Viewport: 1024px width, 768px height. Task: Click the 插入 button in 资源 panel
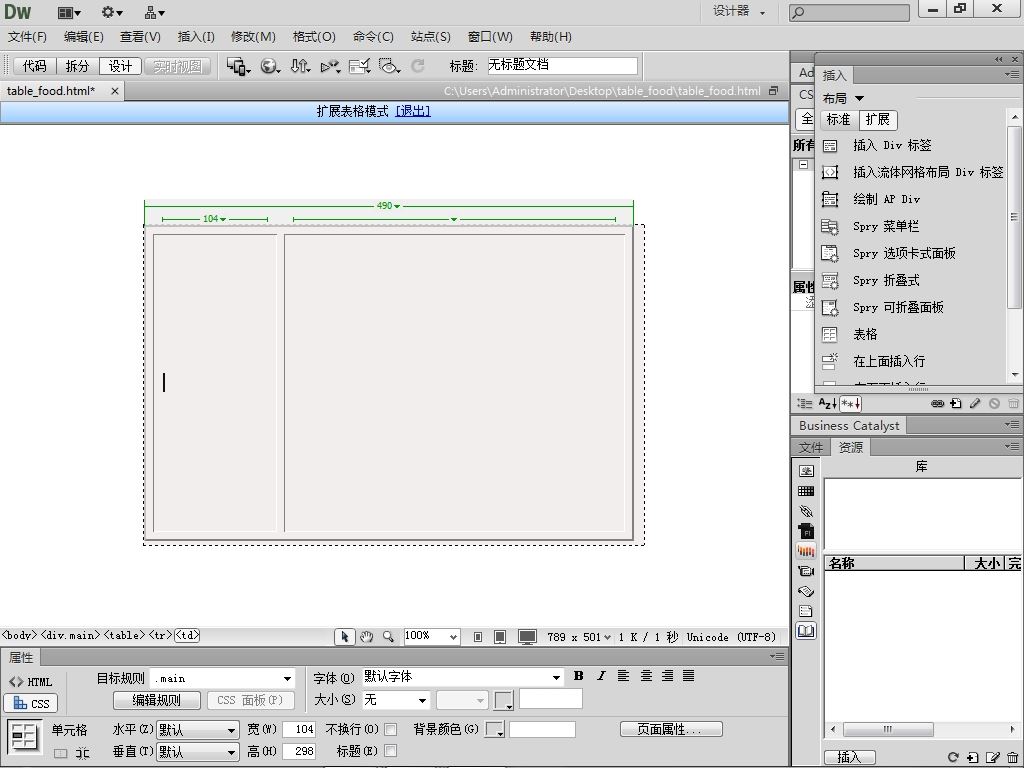click(849, 757)
